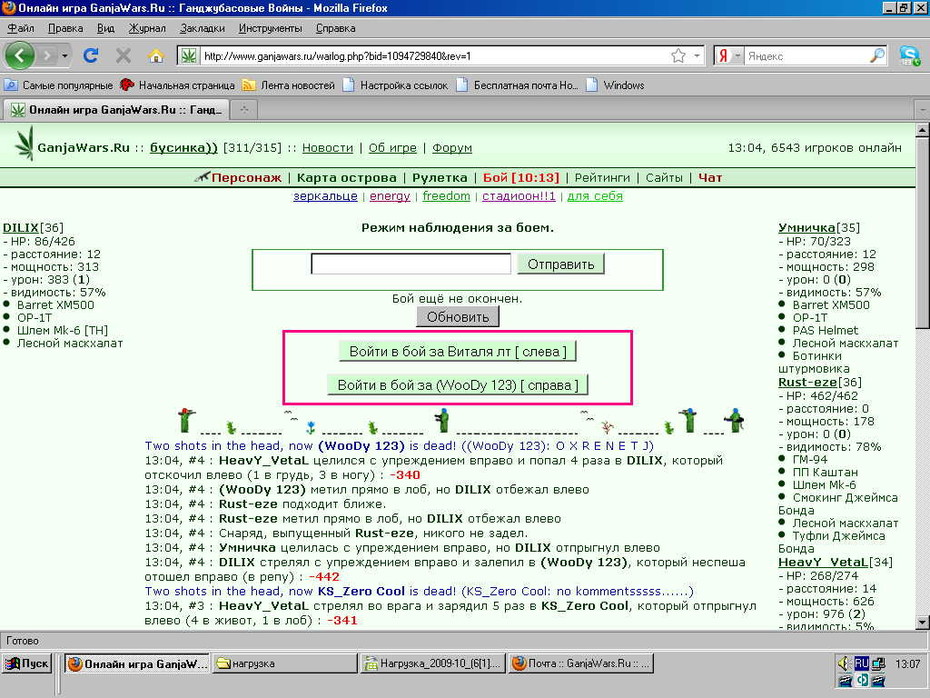Expand the Yandex search engine dropdown
Image resolution: width=930 pixels, height=698 pixels.
tap(737, 56)
